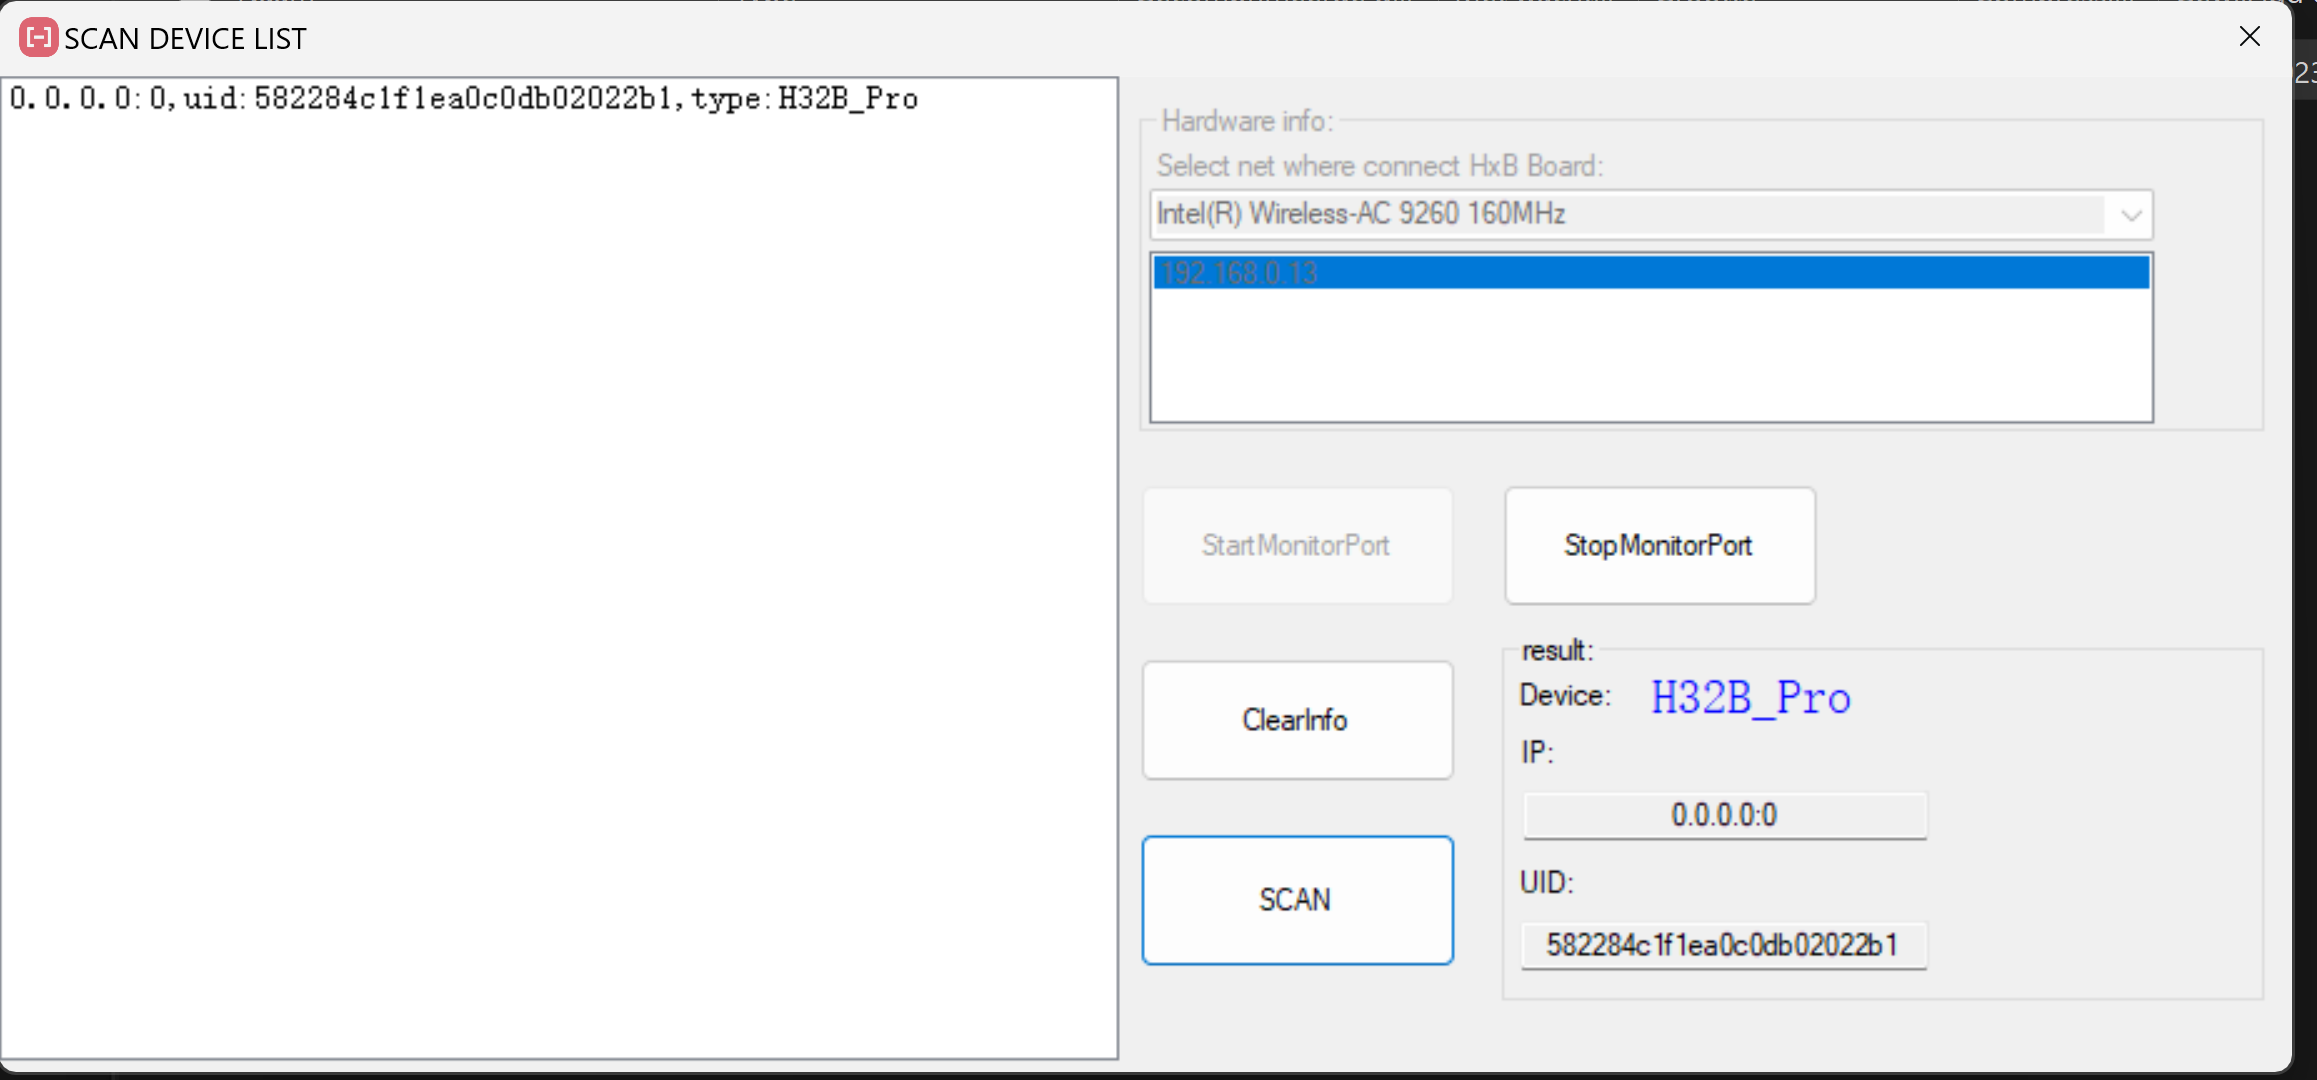The image size is (2317, 1080).
Task: Click the red app icon in title bar
Action: (38, 38)
